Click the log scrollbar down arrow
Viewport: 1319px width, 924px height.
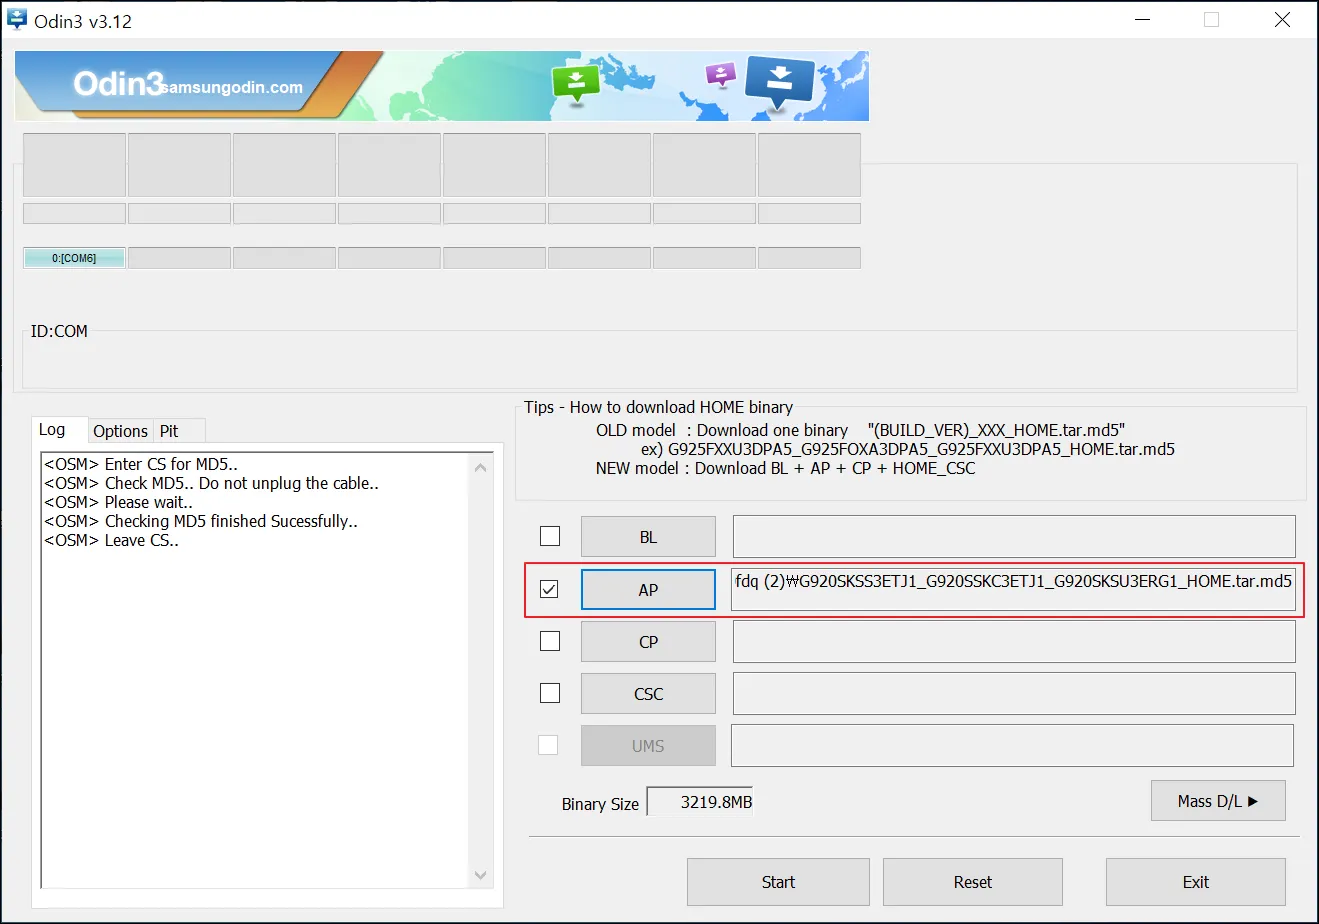(x=481, y=875)
